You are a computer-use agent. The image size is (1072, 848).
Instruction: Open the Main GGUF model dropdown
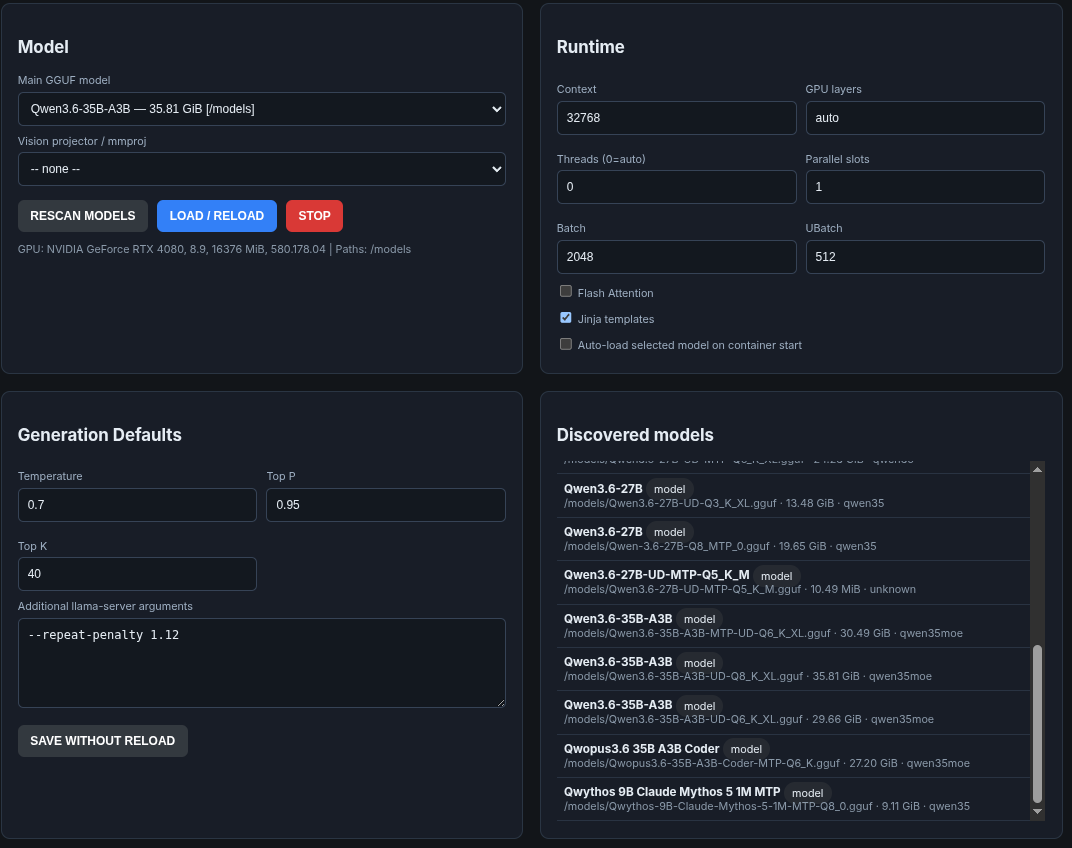click(x=262, y=109)
